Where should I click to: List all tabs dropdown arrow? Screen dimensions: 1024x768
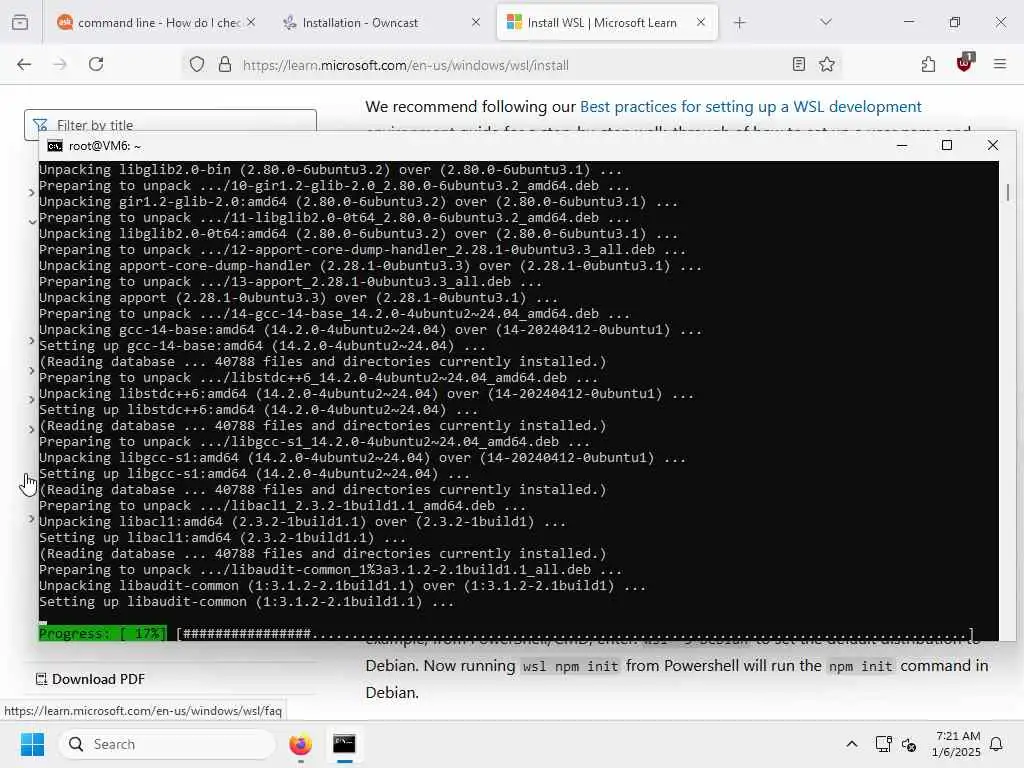[825, 22]
